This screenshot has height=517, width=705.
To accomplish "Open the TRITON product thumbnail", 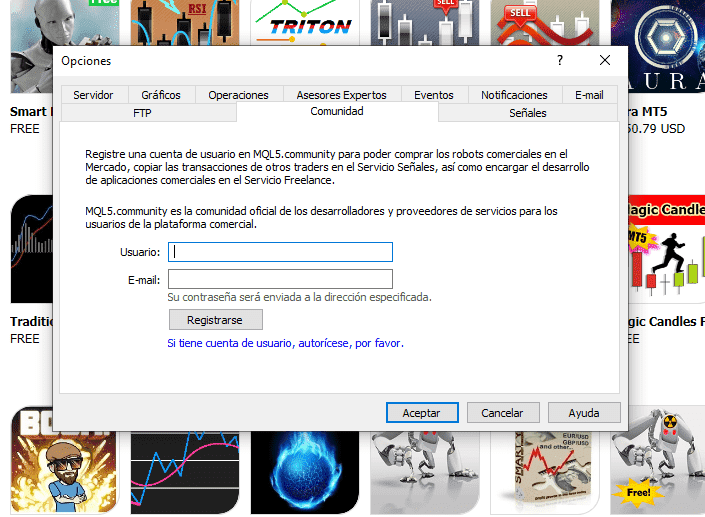I will coord(305,22).
